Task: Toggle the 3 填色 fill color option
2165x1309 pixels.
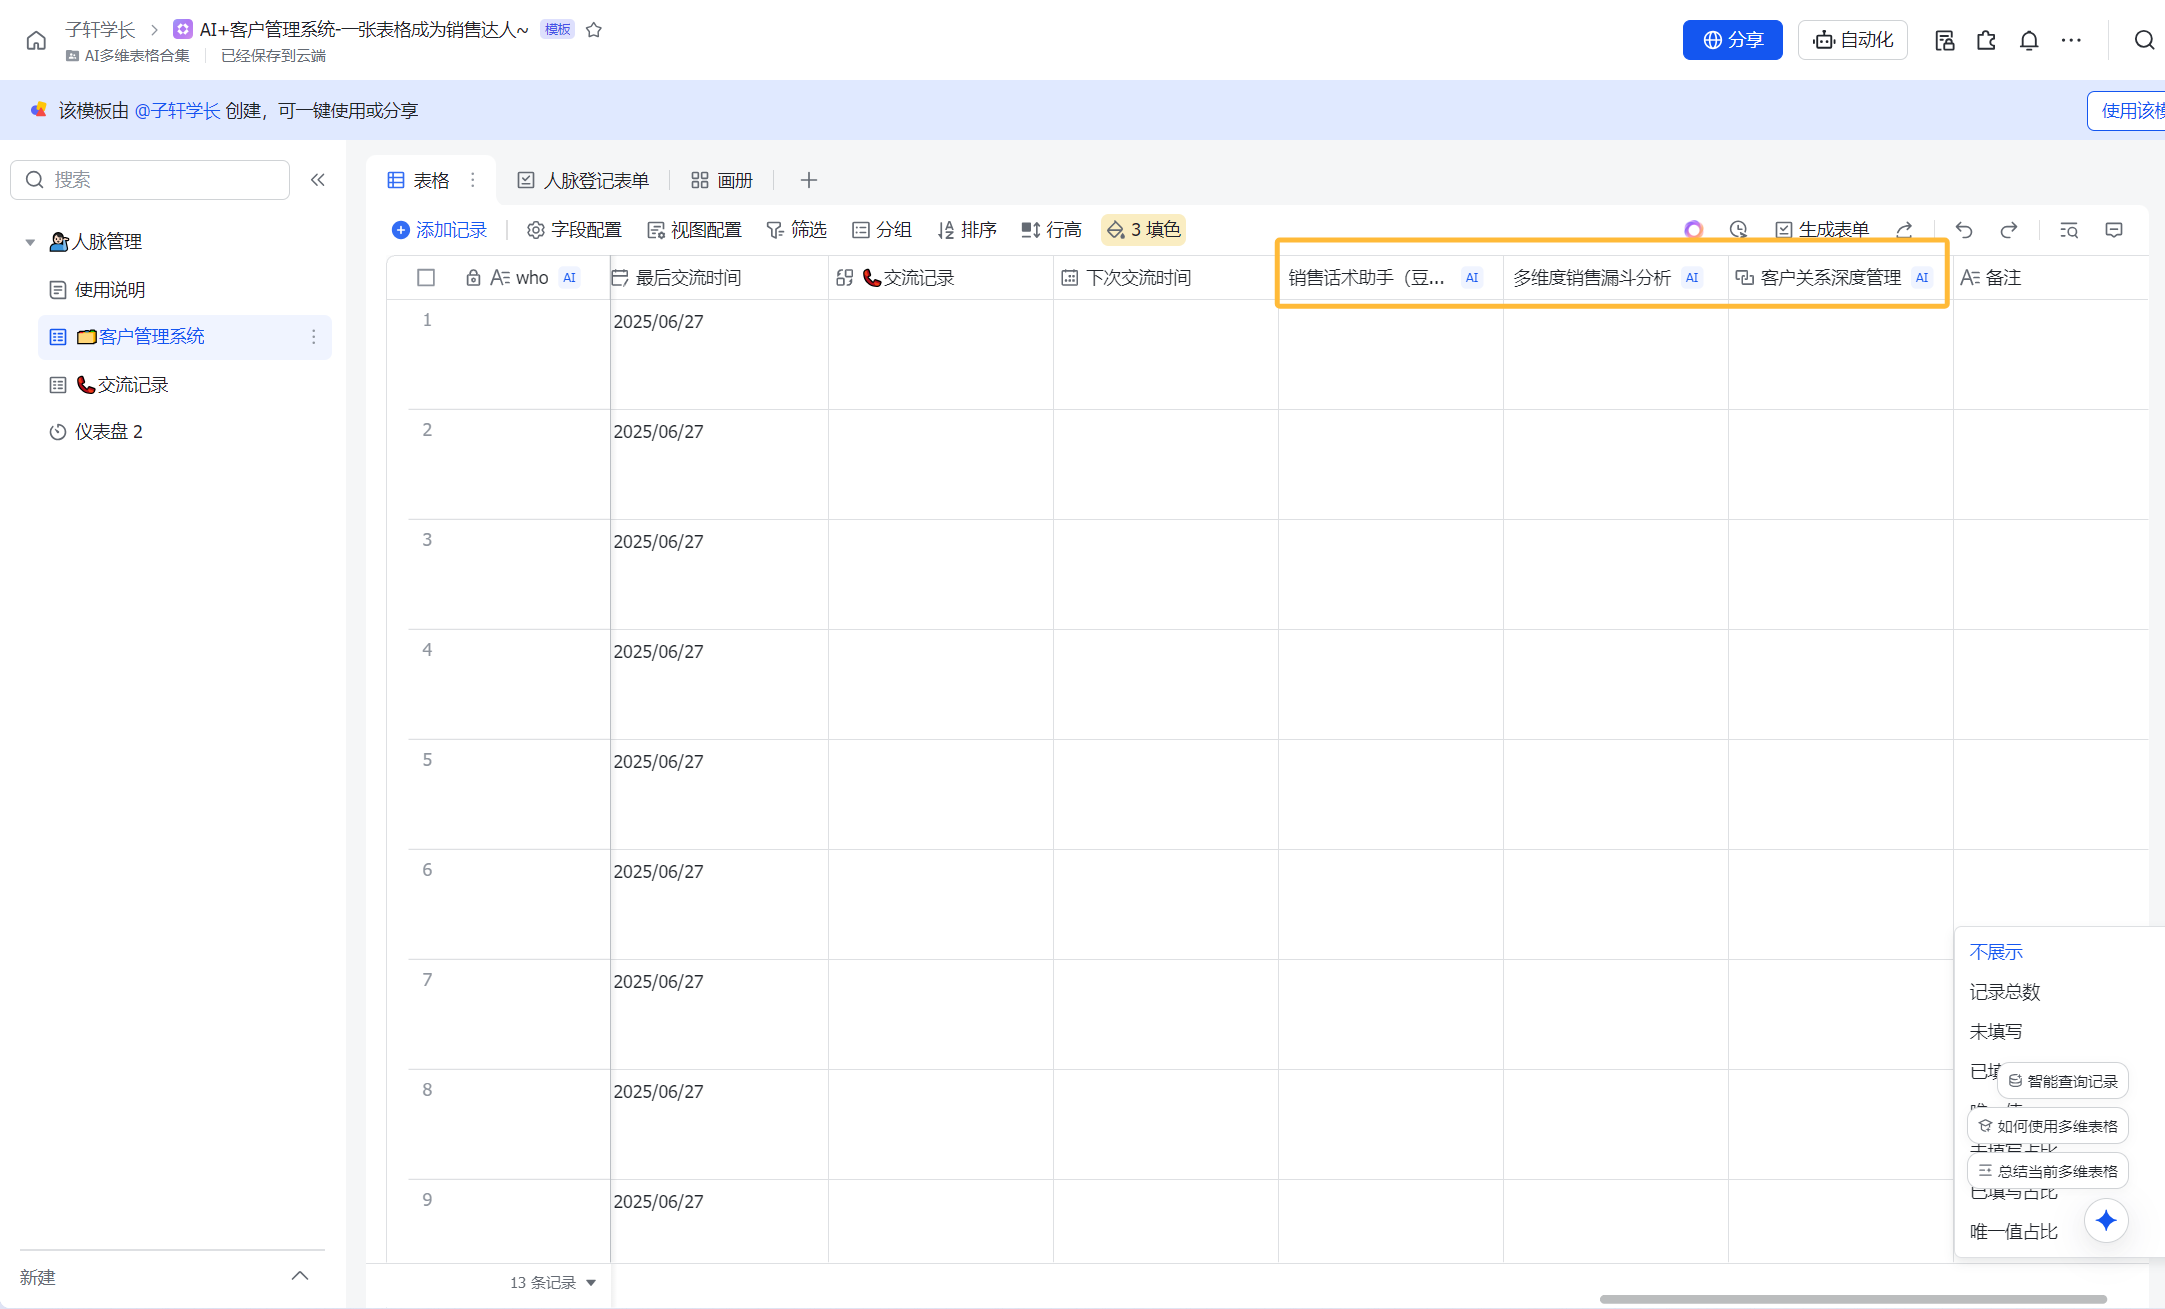Action: [1143, 230]
